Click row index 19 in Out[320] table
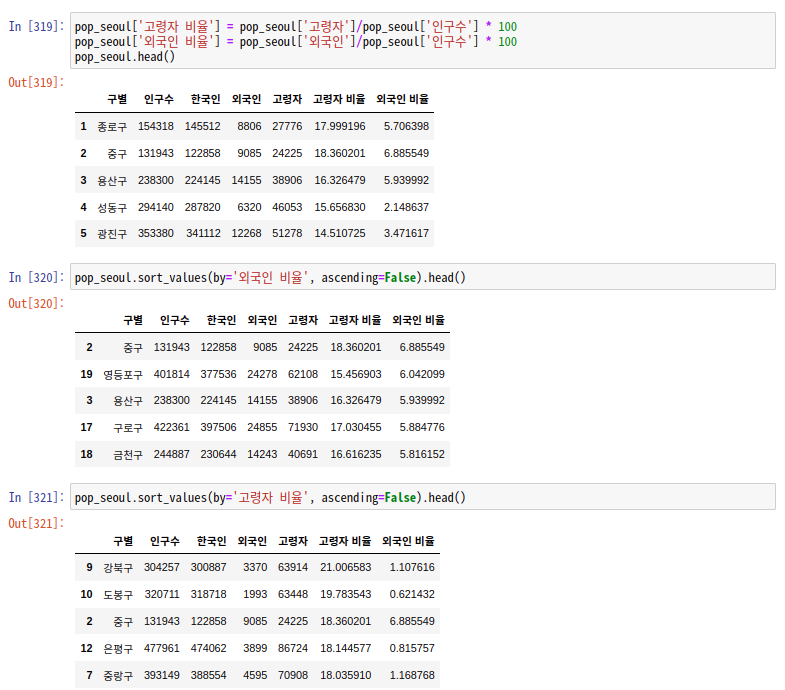Screen dimensions: 785x690 pyautogui.click(x=86, y=374)
